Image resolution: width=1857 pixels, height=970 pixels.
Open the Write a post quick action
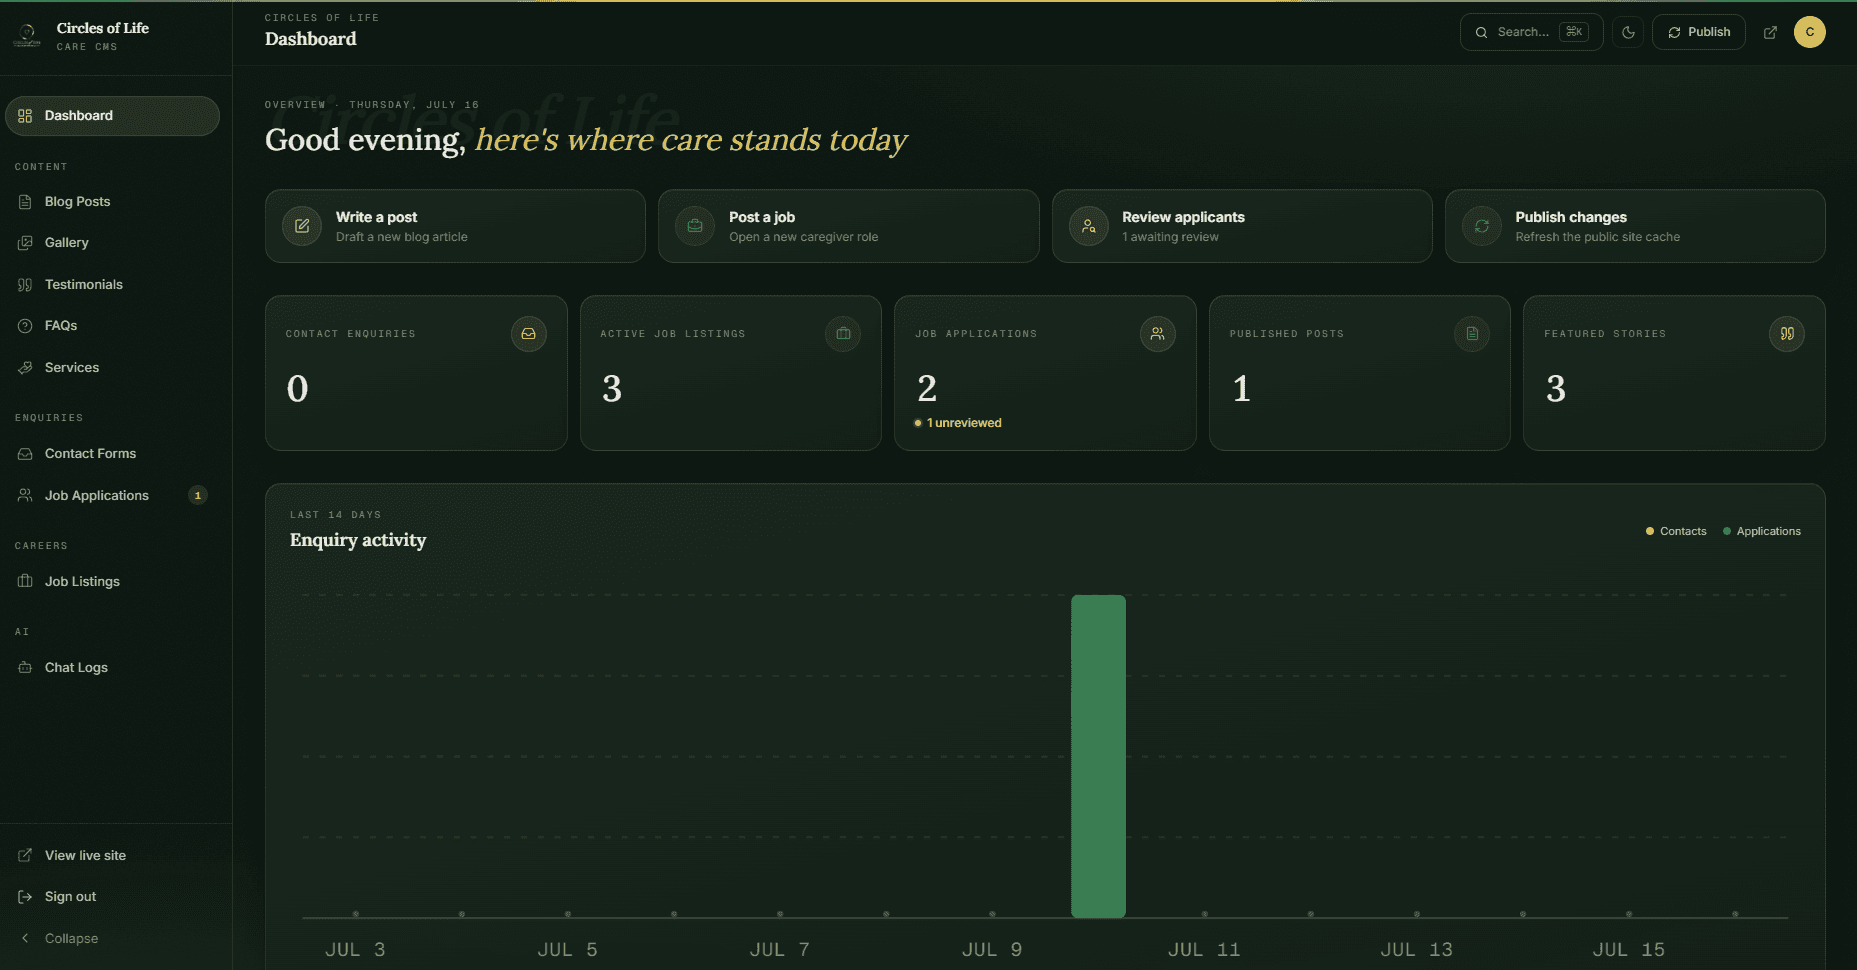coord(455,226)
